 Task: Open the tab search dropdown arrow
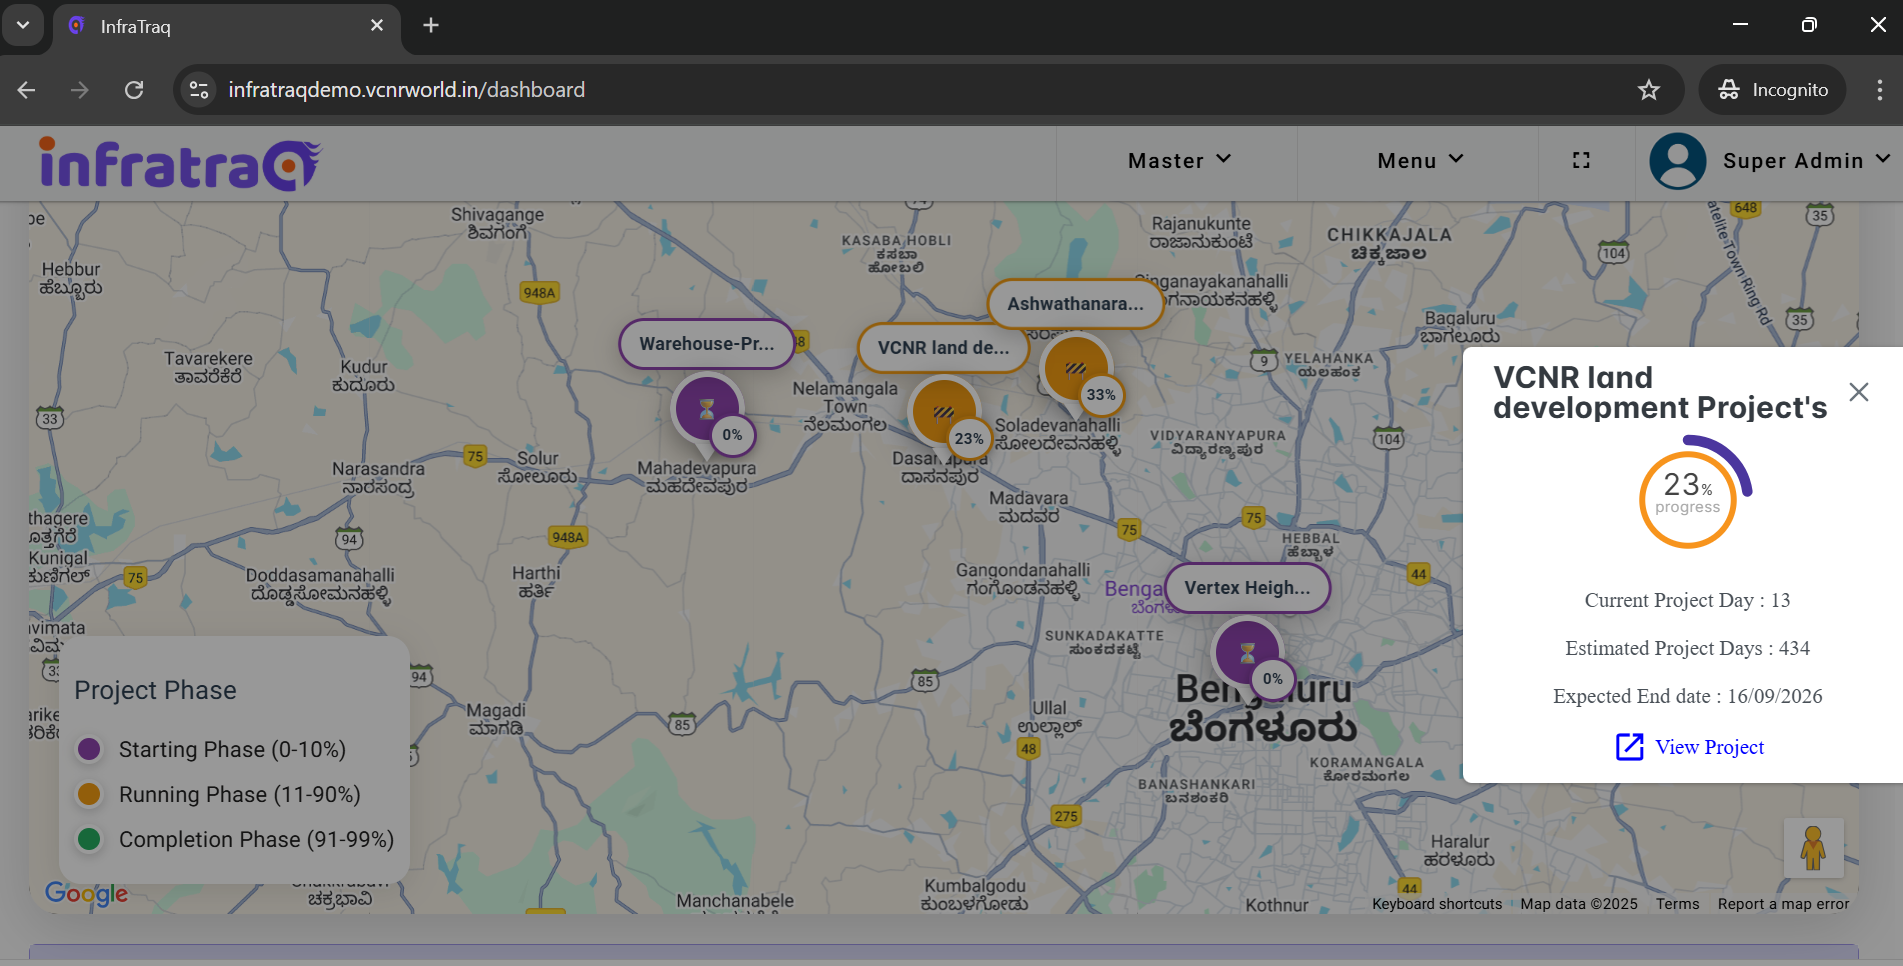23,25
